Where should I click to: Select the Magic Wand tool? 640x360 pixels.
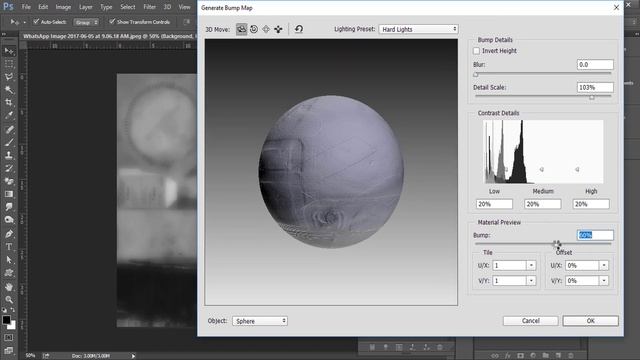point(9,90)
